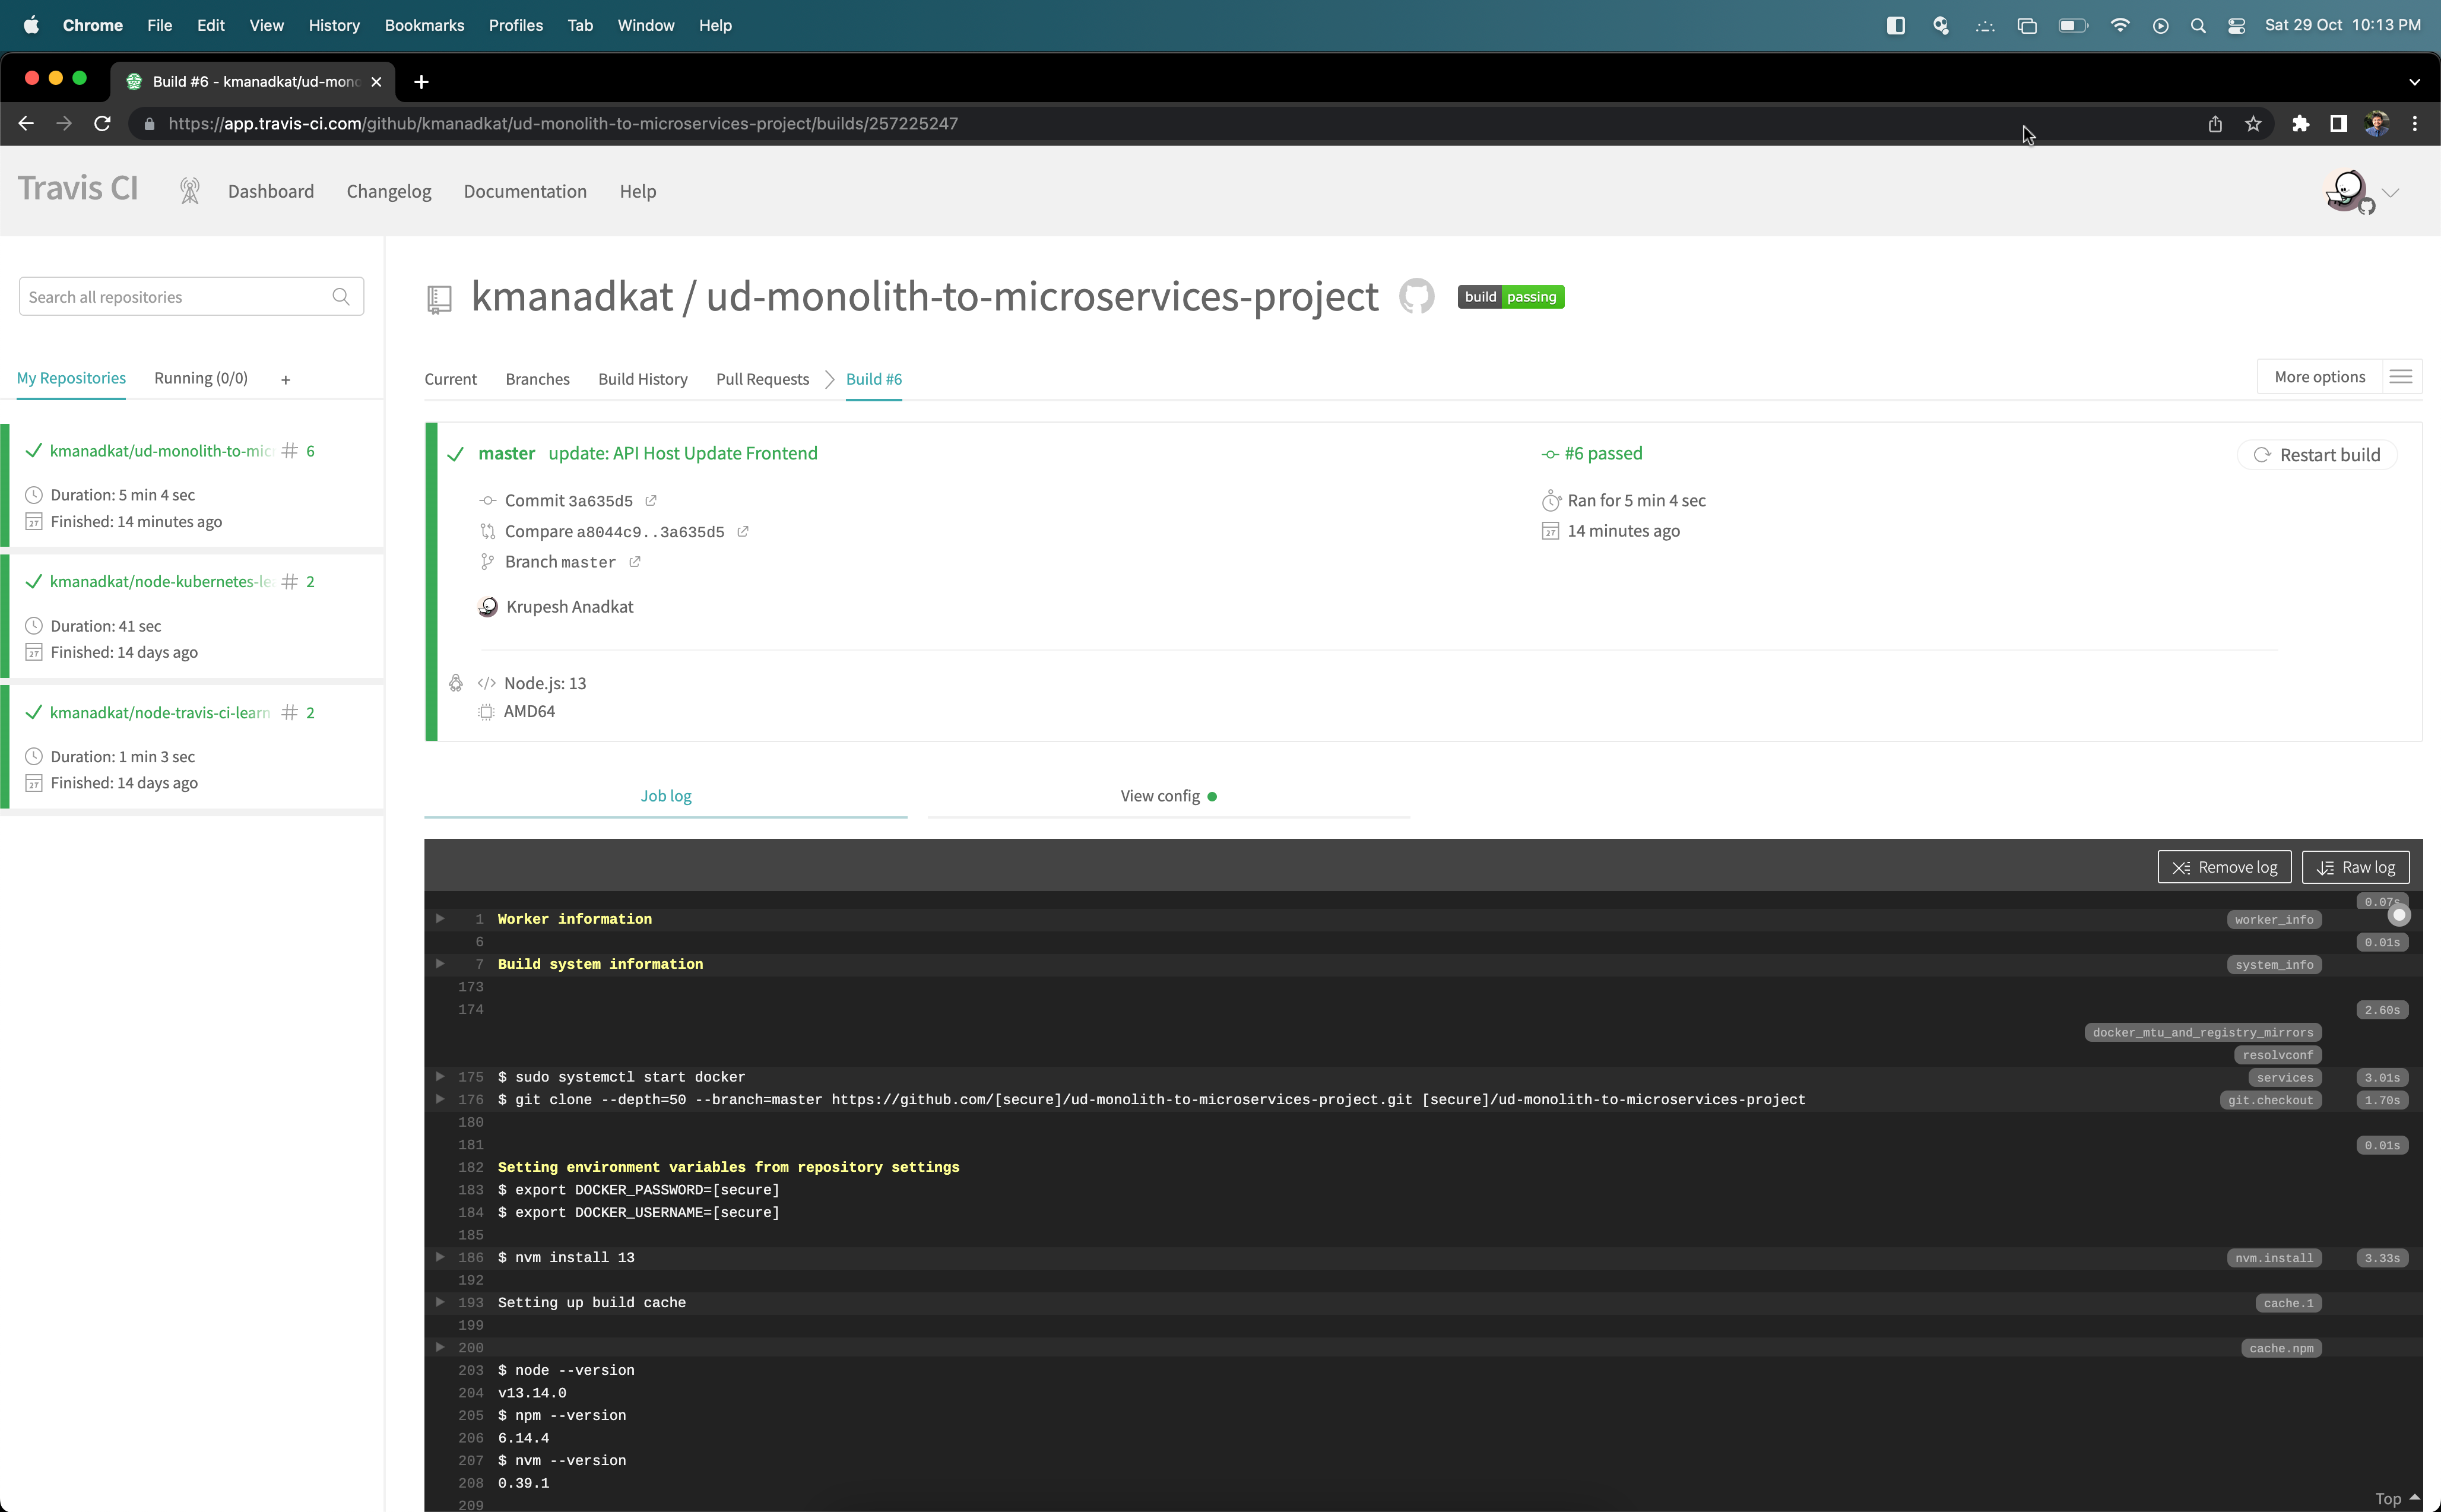Click the Remove log button
The image size is (2441, 1512).
(x=2224, y=867)
